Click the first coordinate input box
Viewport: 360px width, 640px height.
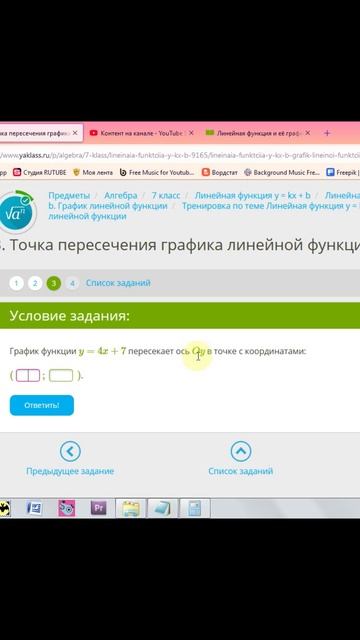point(28,375)
